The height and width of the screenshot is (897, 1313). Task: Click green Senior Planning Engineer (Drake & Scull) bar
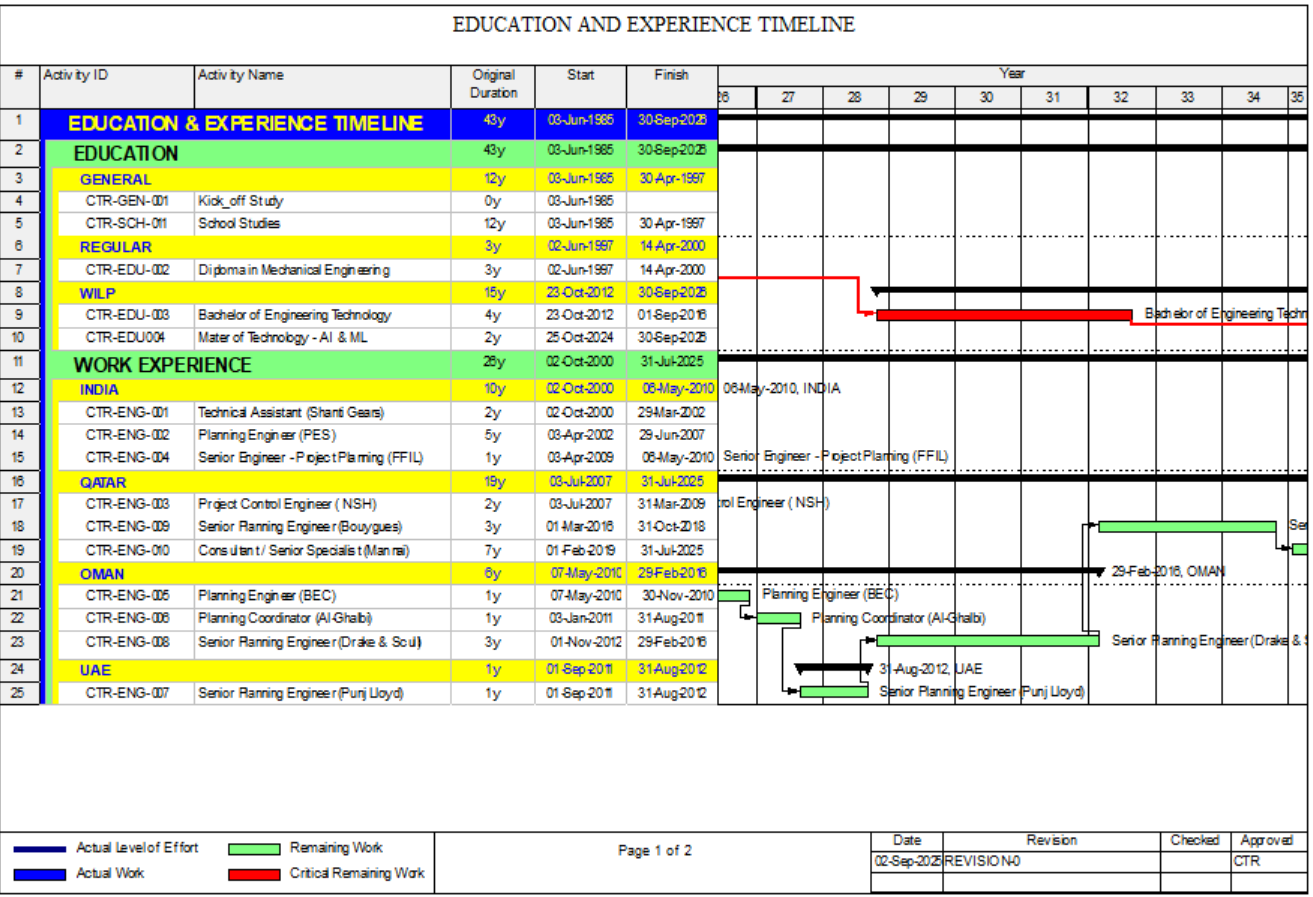[988, 640]
